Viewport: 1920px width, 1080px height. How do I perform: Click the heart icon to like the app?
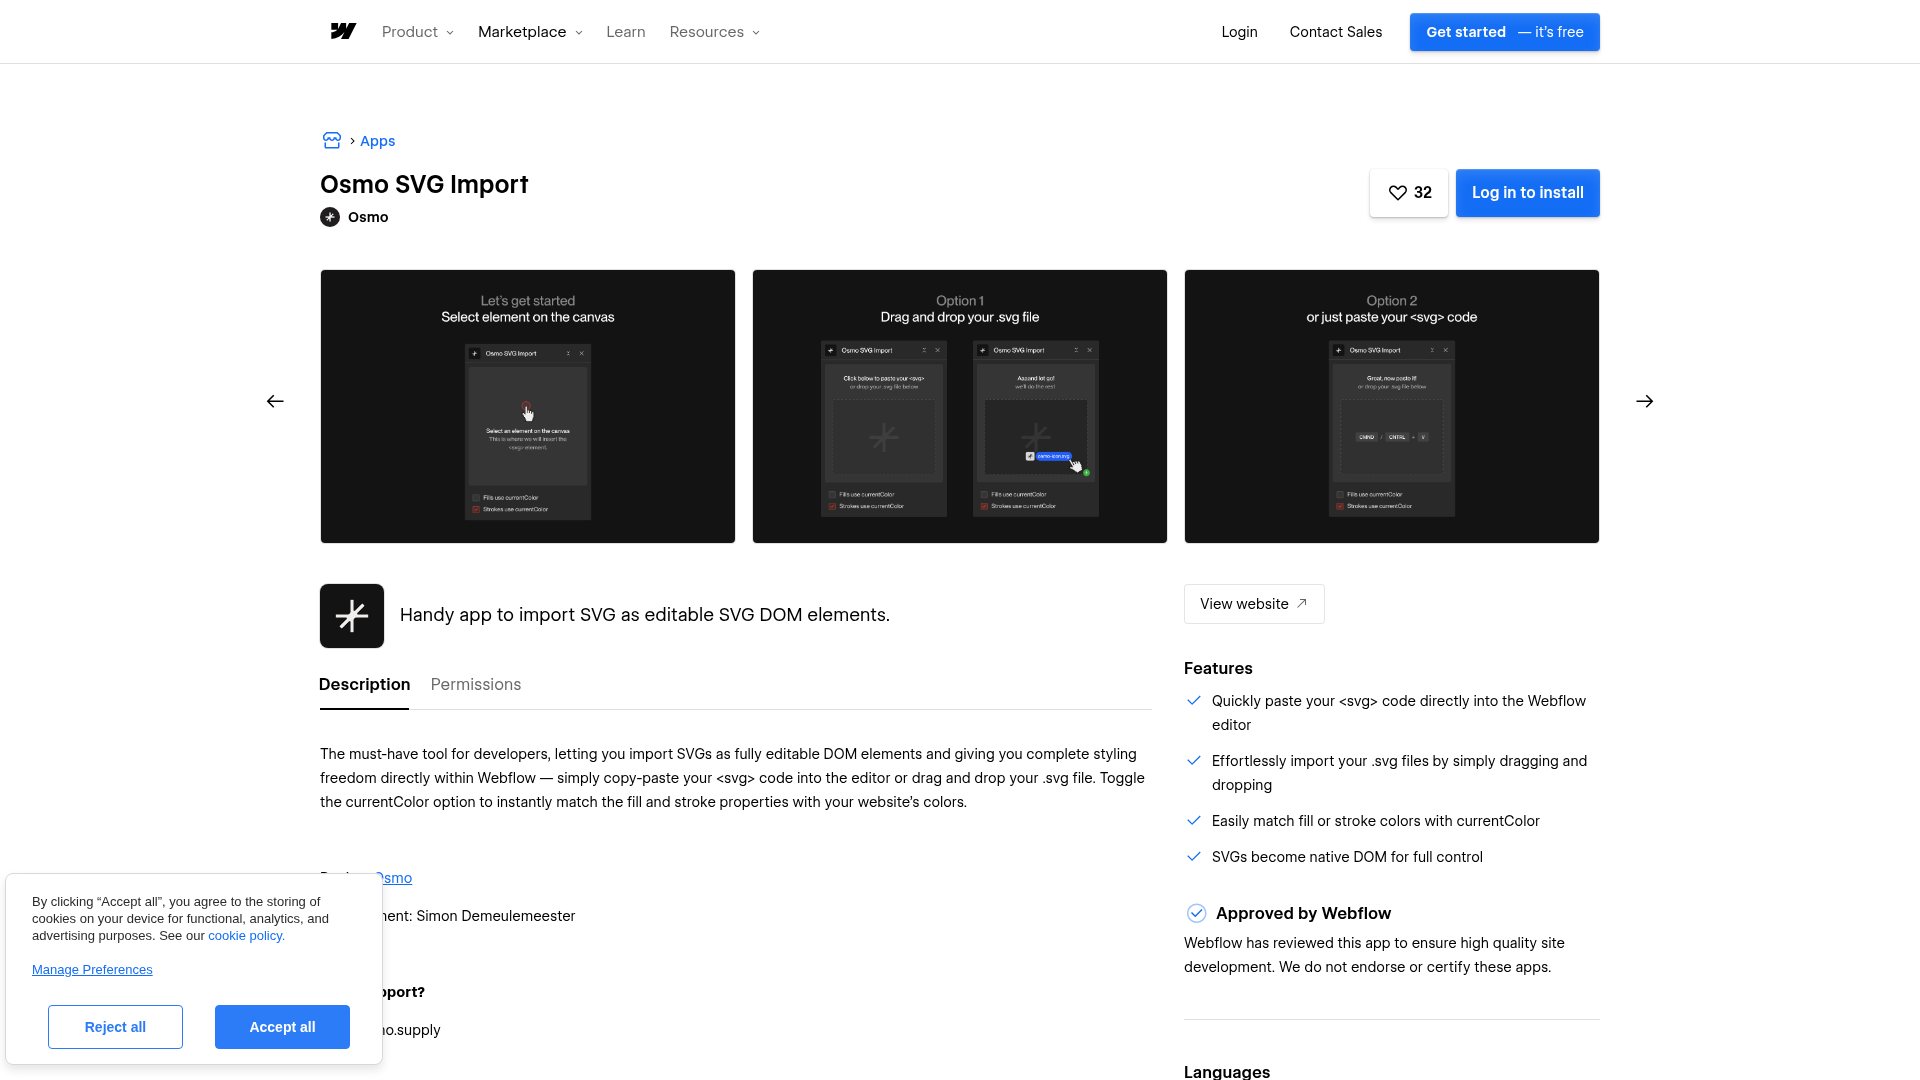click(x=1398, y=193)
